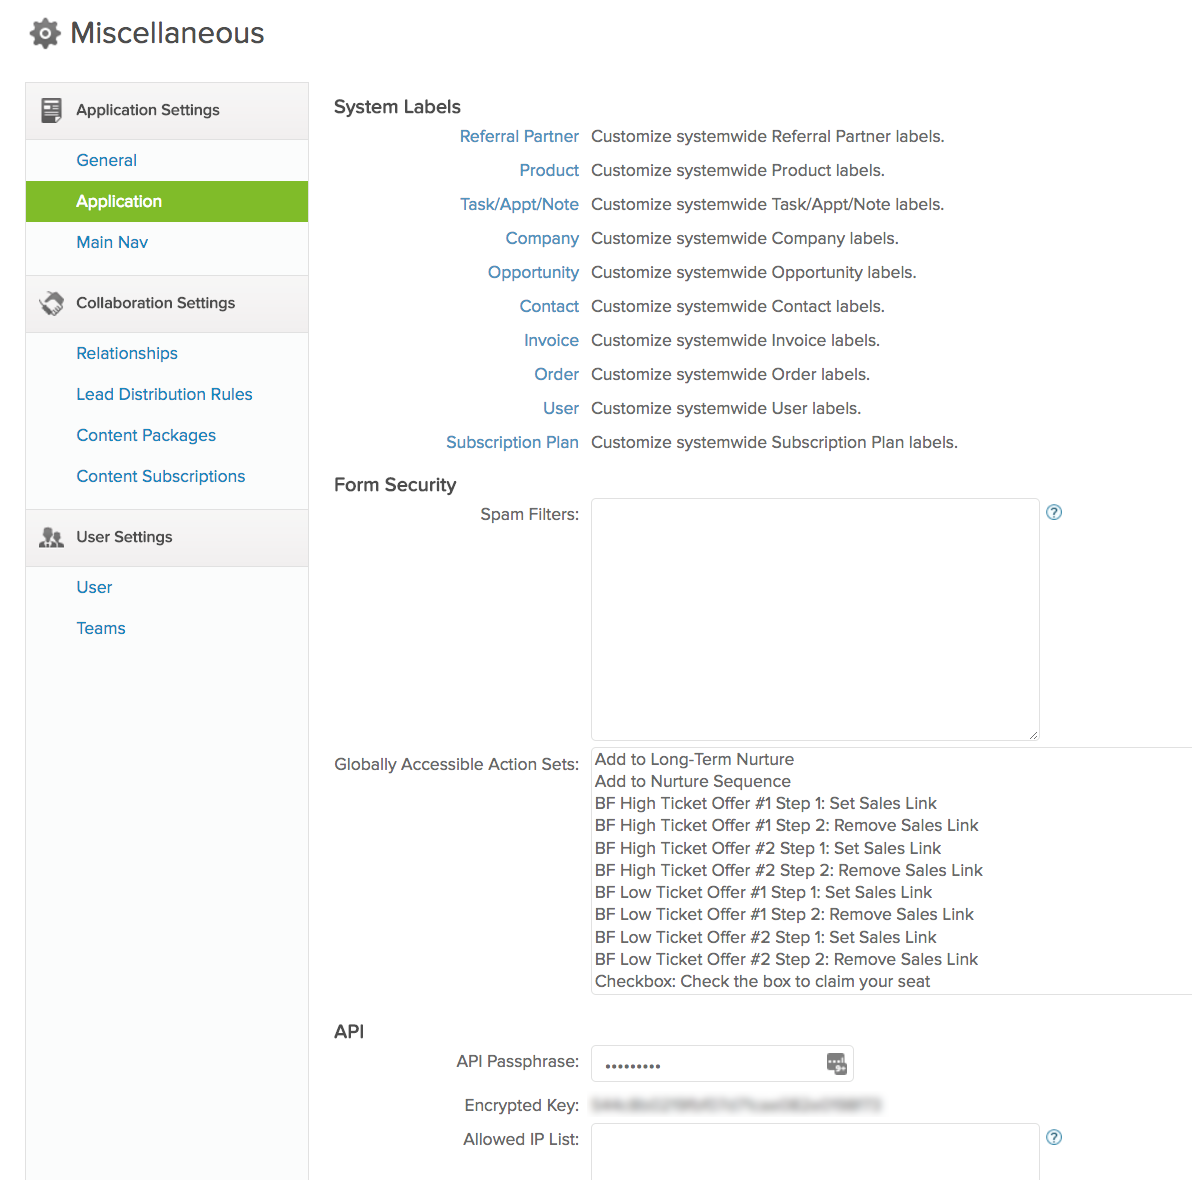The height and width of the screenshot is (1180, 1192).
Task: Switch to the General settings section
Action: [106, 160]
